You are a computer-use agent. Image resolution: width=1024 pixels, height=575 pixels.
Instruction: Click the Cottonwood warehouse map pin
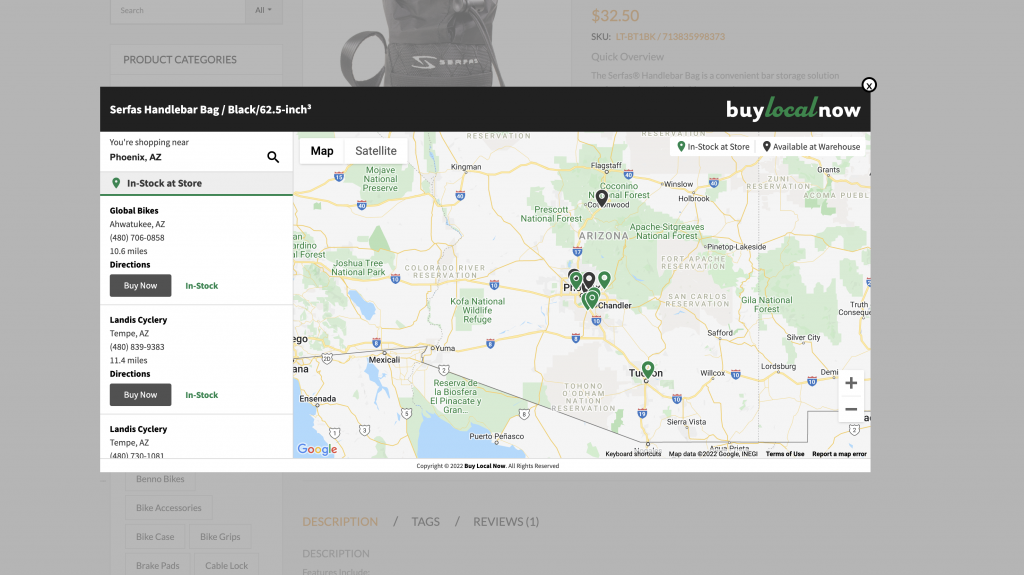click(602, 198)
